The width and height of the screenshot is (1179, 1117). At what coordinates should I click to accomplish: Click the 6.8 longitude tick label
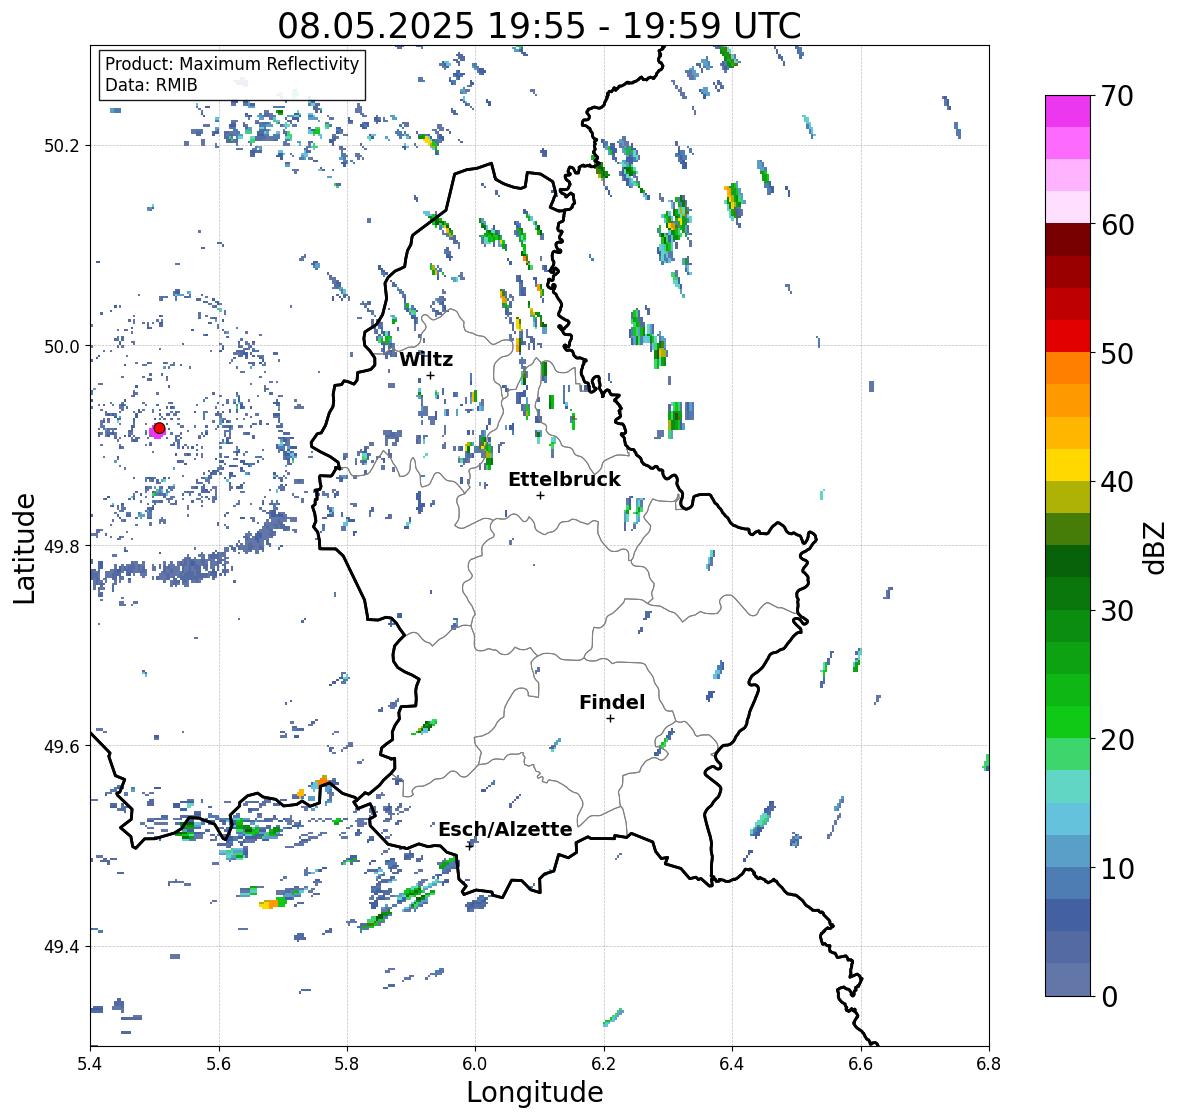coord(989,1064)
